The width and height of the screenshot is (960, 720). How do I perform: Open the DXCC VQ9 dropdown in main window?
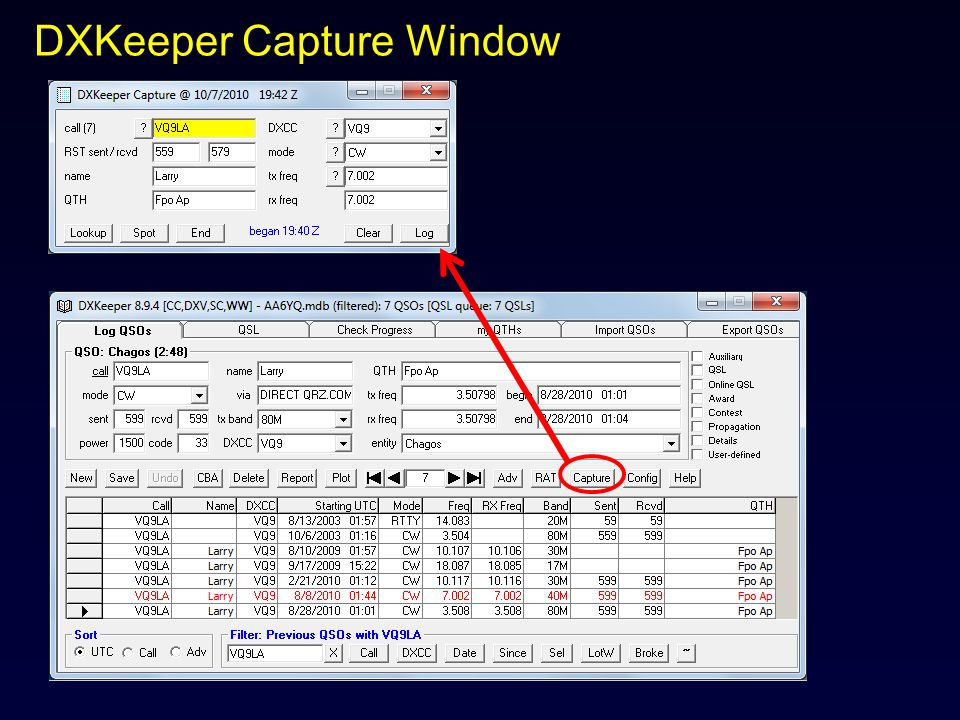(343, 443)
